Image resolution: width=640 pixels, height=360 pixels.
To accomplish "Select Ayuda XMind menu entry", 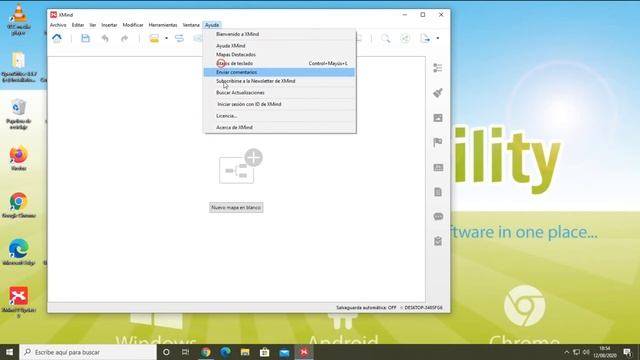I will (x=280, y=46).
